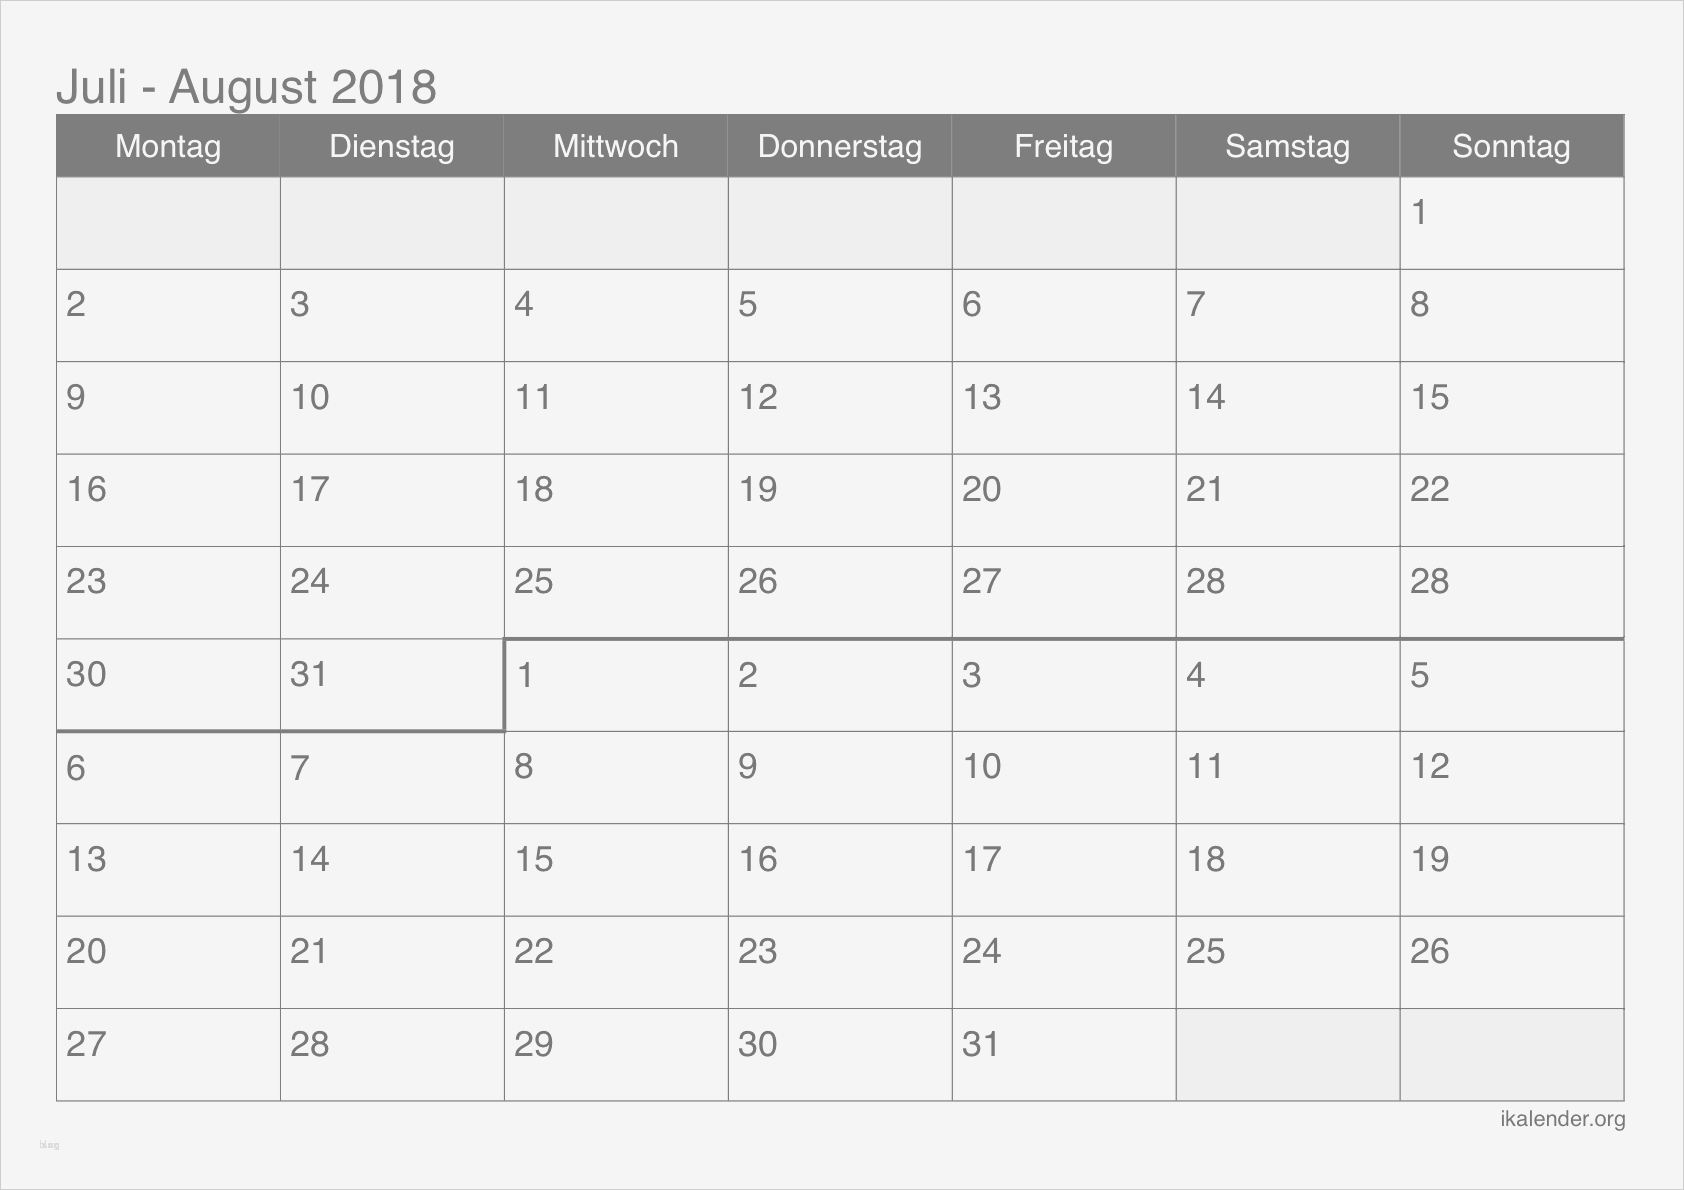Select the August 5 Sunday cell
Screen dimensions: 1684x1190
1511,685
